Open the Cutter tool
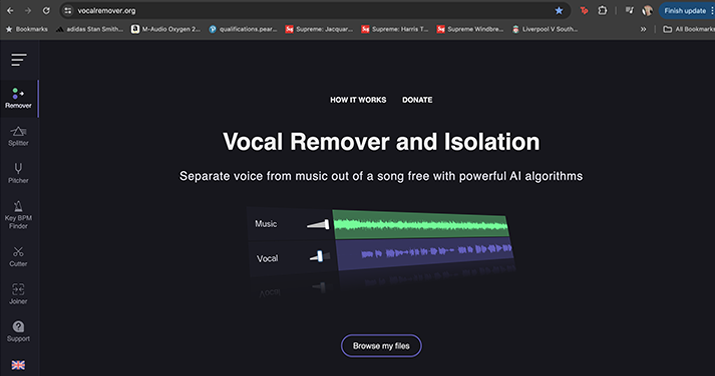The width and height of the screenshot is (715, 376). [x=18, y=257]
